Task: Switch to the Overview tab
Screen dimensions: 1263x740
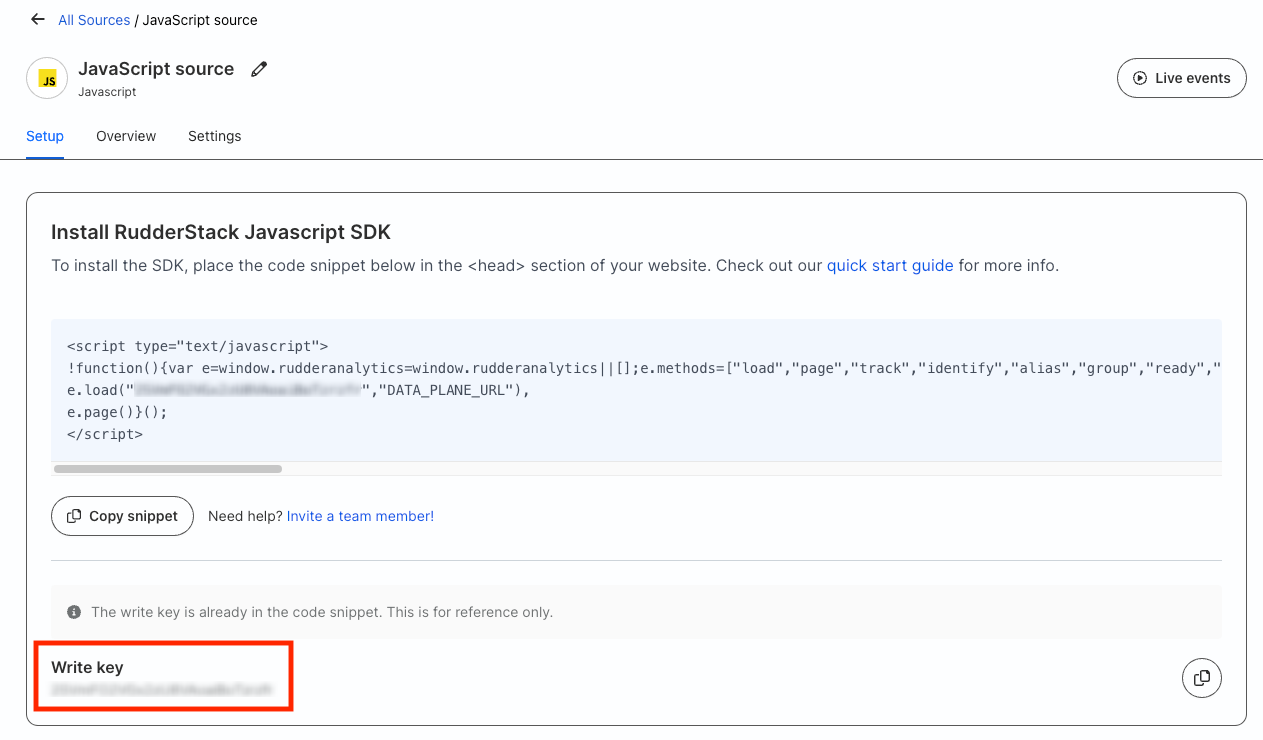Action: click(126, 136)
